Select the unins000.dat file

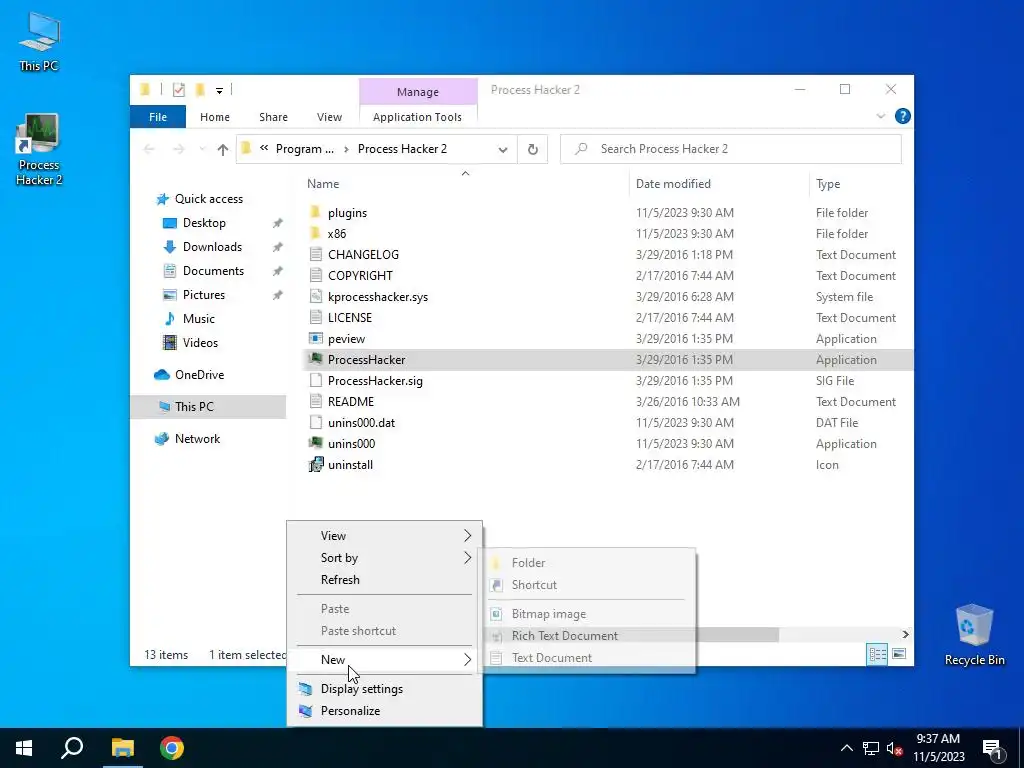[361, 423]
